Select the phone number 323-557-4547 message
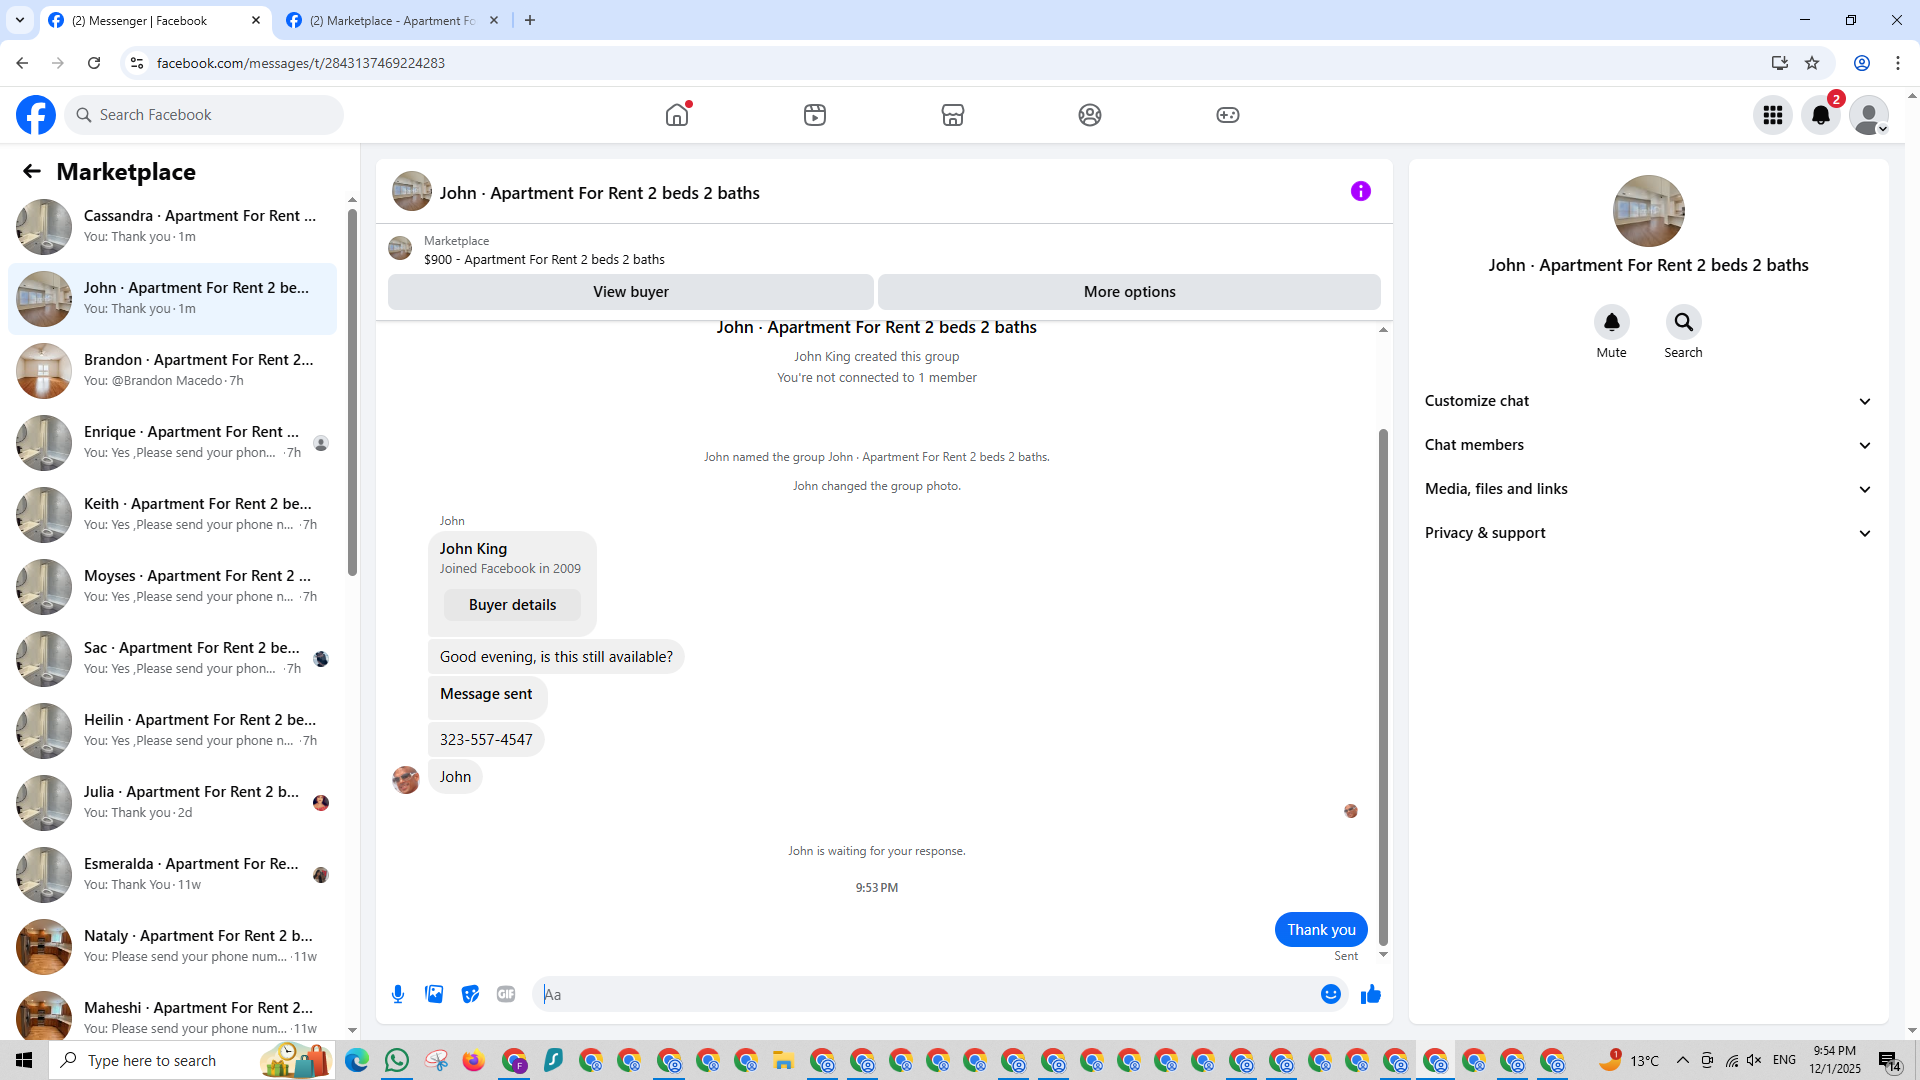The height and width of the screenshot is (1080, 1920). tap(486, 740)
